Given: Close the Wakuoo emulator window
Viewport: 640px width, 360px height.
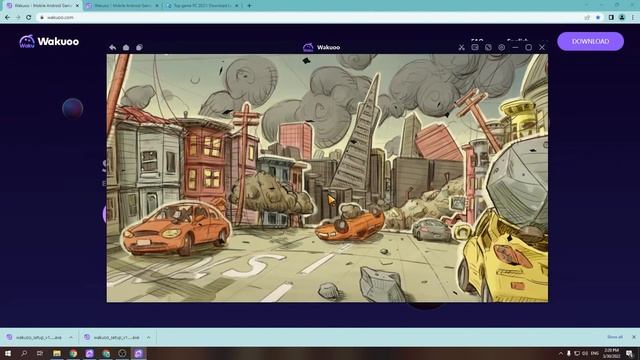Looking at the screenshot, I should [x=542, y=47].
